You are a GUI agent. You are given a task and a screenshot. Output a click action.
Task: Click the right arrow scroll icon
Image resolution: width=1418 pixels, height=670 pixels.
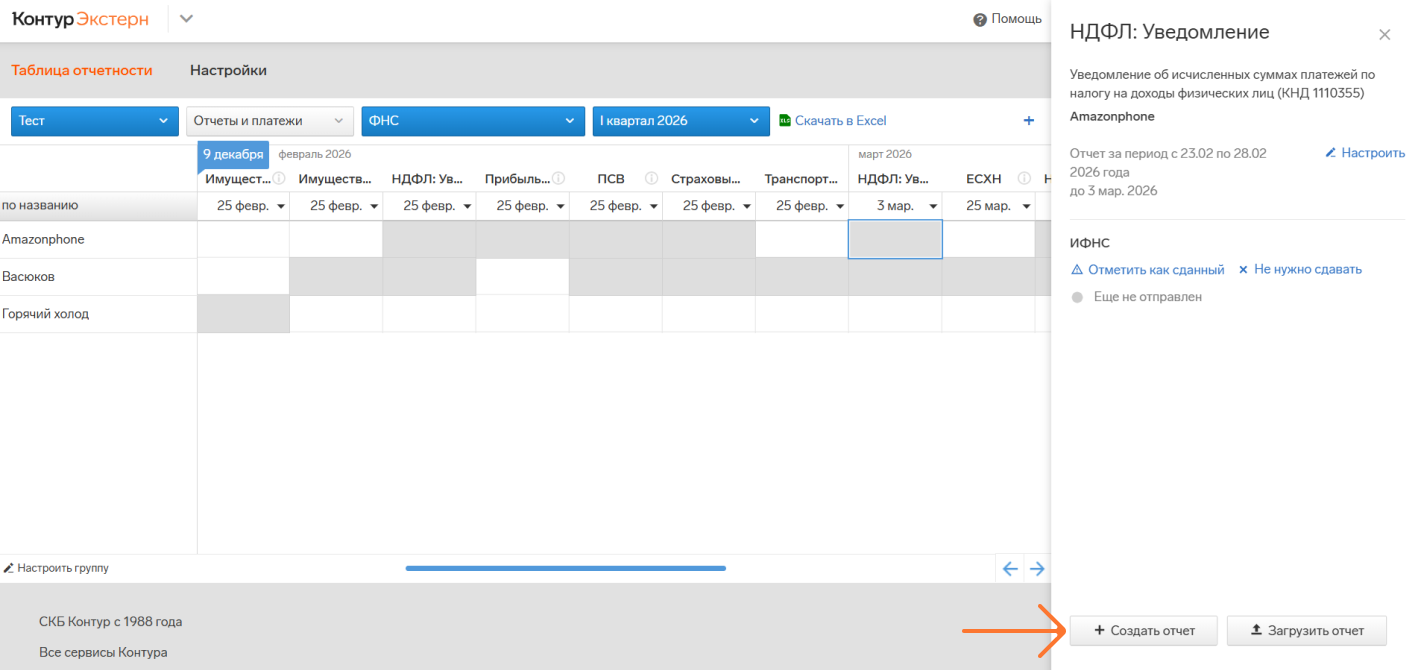[1037, 569]
